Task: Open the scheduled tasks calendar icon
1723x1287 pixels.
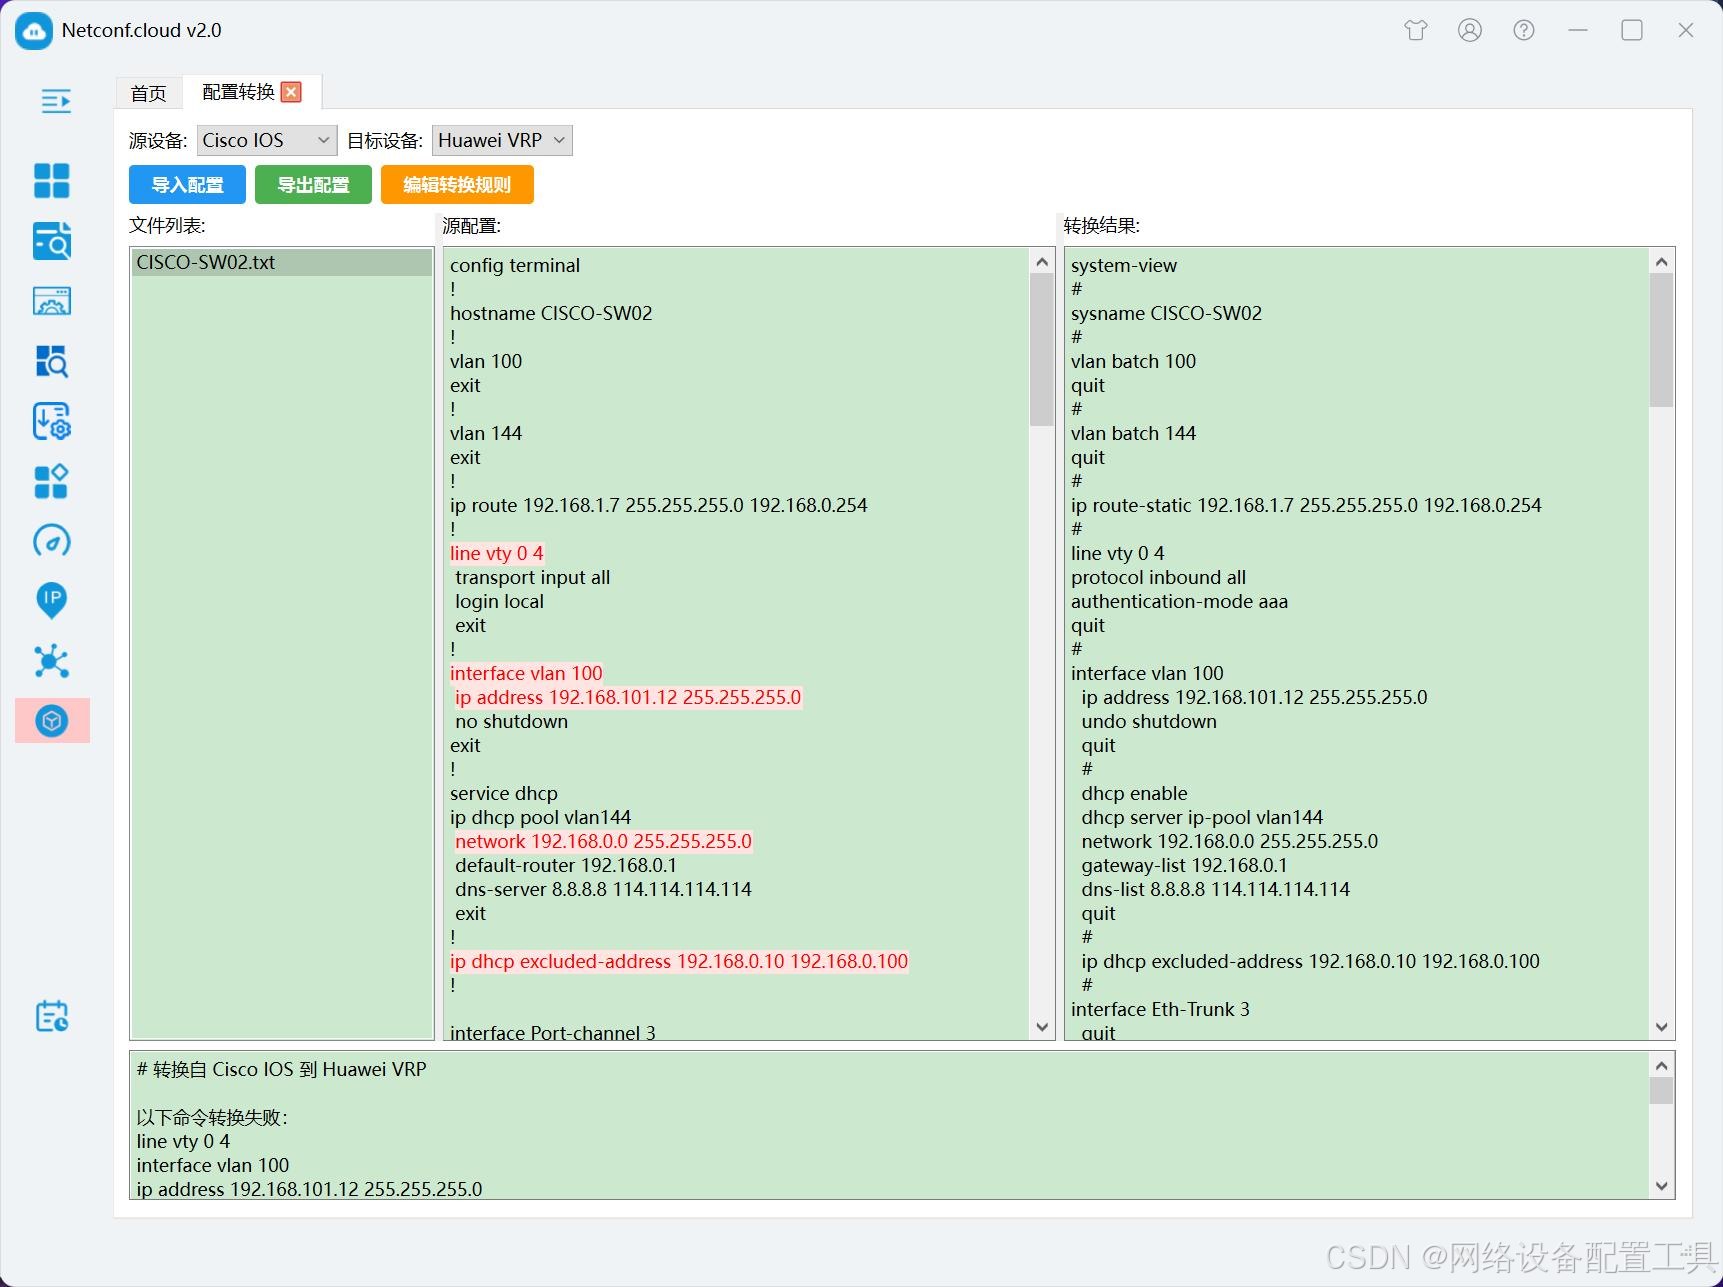Action: [x=52, y=1016]
